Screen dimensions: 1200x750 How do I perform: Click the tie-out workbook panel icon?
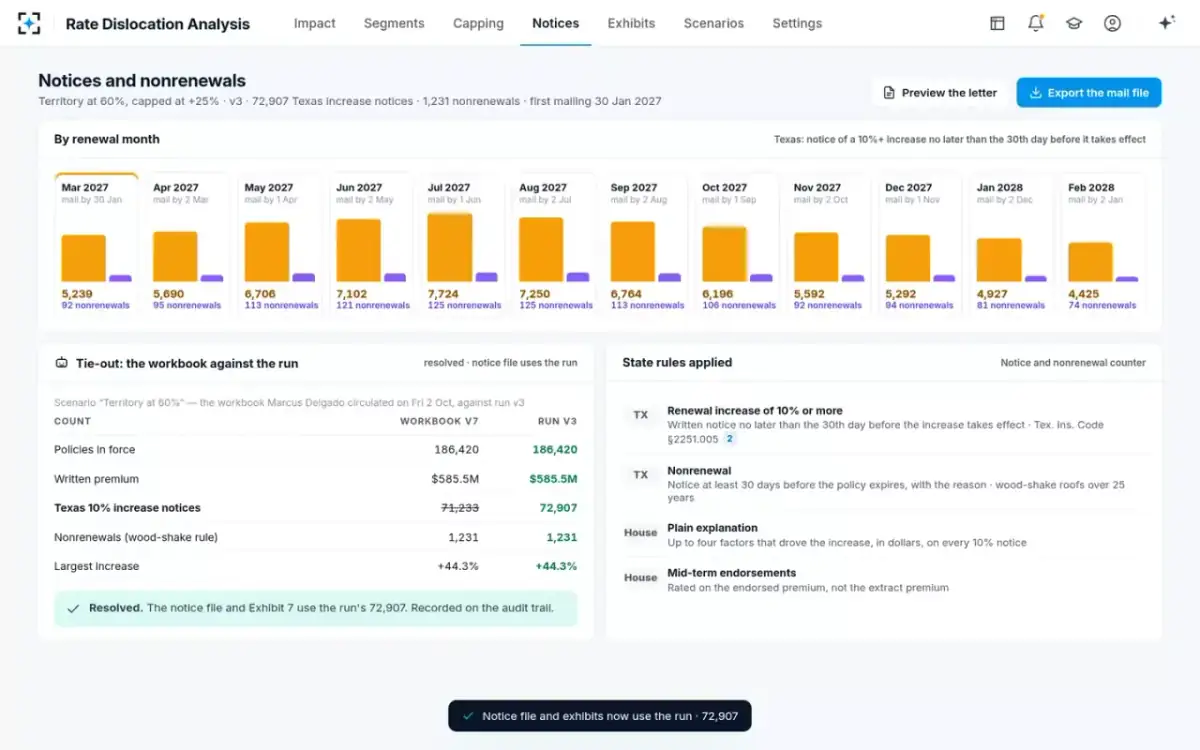point(61,363)
